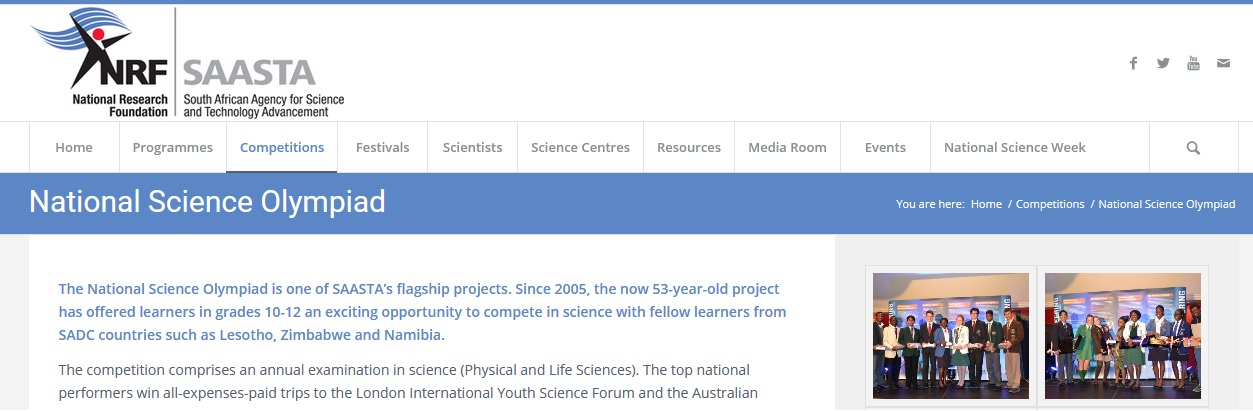Open the Science Centres menu
This screenshot has width=1253, height=411.
coord(580,147)
